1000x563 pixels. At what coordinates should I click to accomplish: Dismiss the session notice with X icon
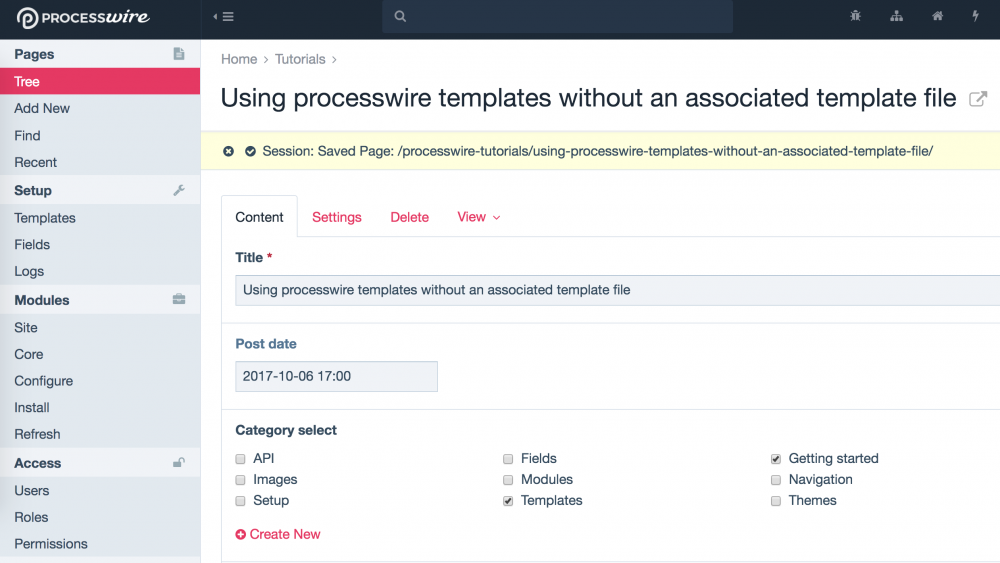tap(229, 151)
